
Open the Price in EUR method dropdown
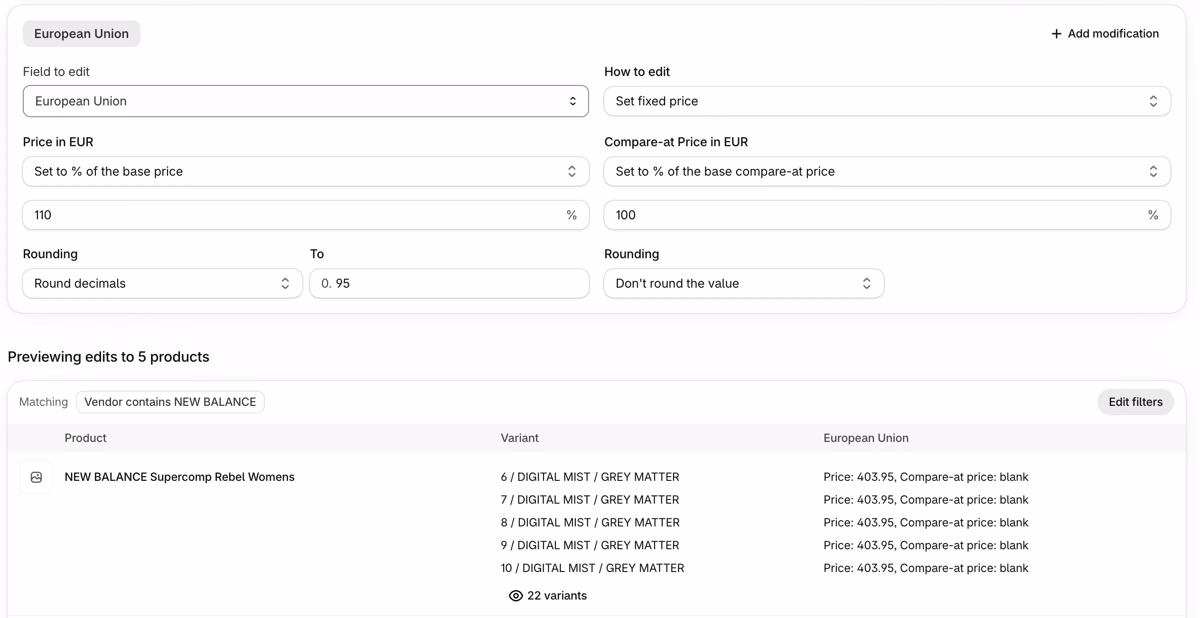tap(306, 171)
